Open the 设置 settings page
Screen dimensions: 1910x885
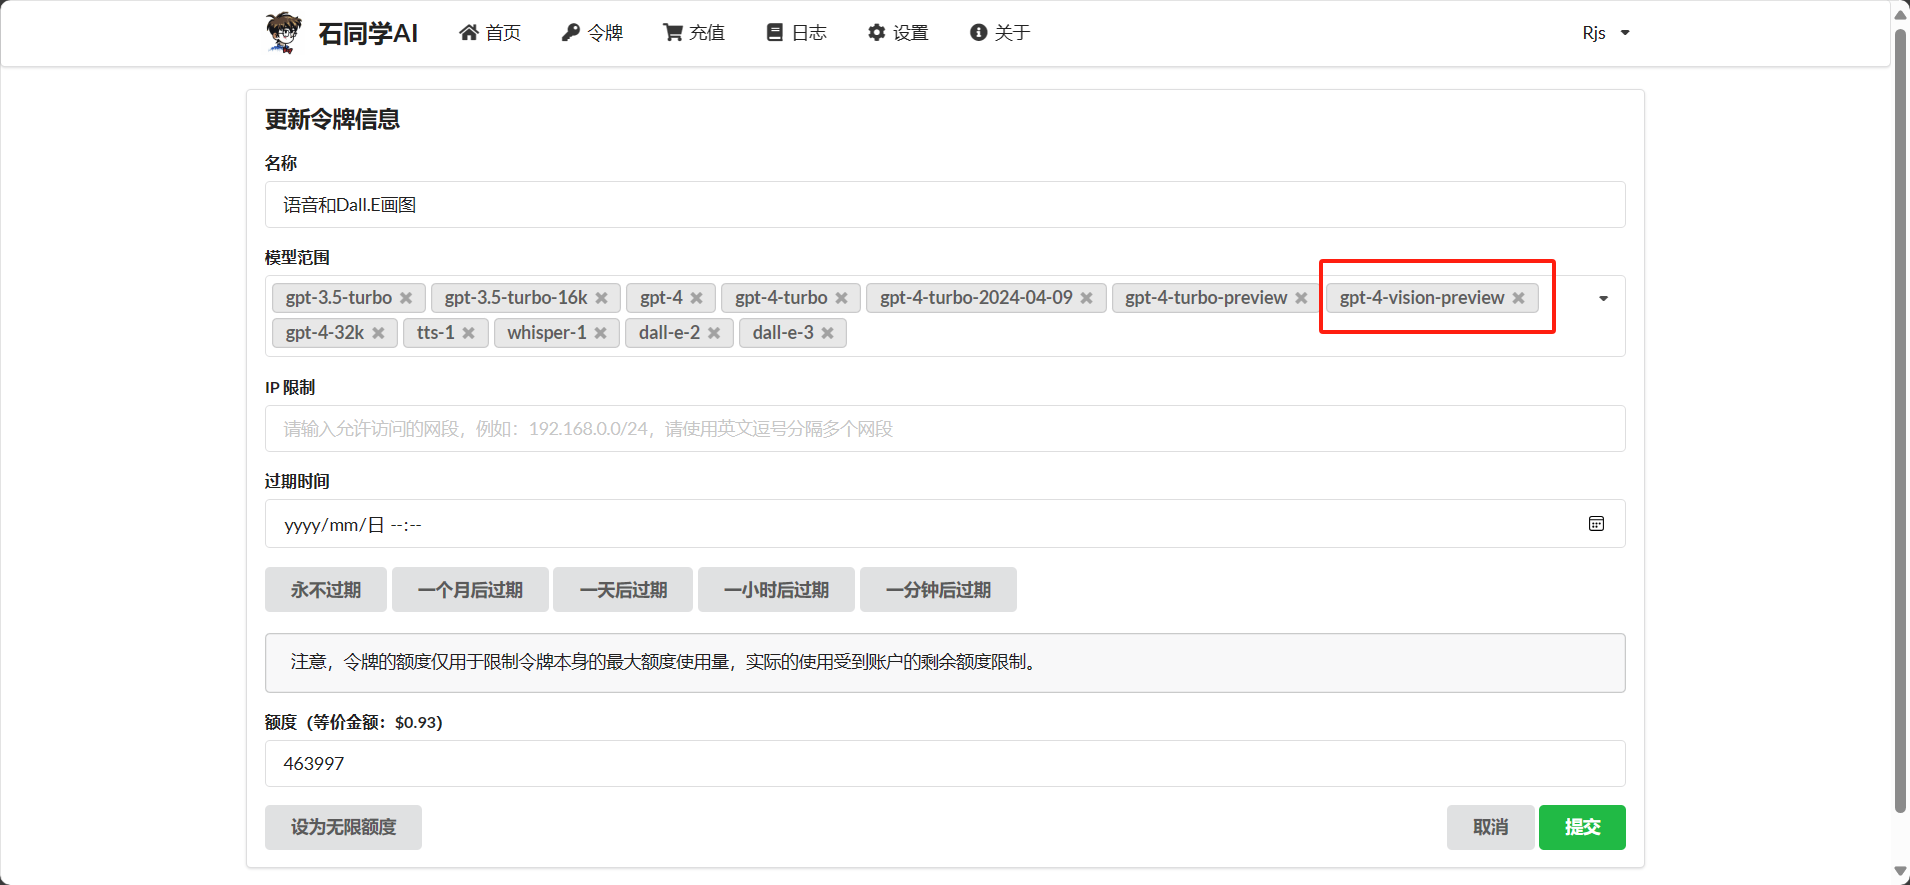pyautogui.click(x=898, y=33)
